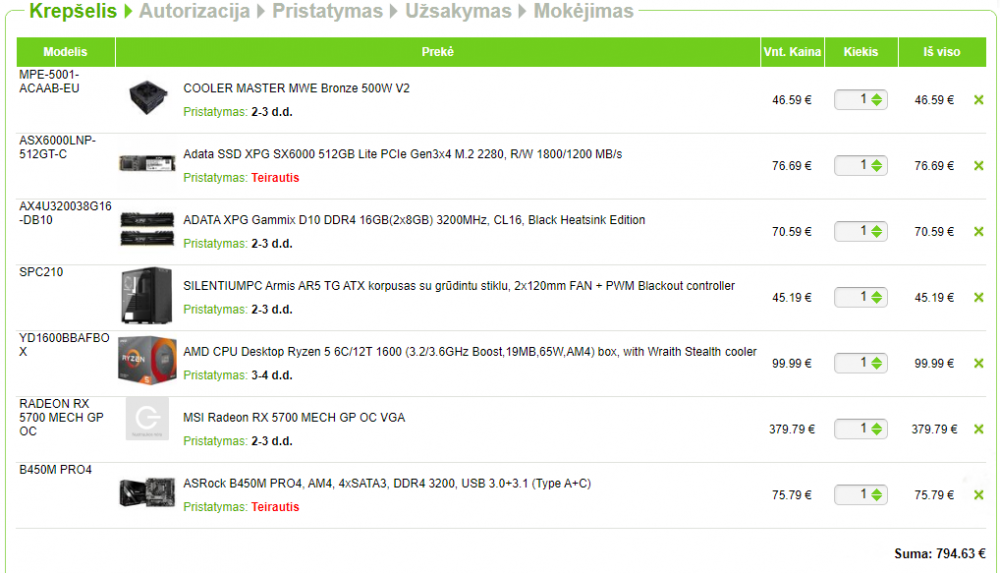Viewport: 1000px width, 573px height.
Task: Open ADATA XPG Gammix D10 DDR4 product link
Action: click(414, 220)
